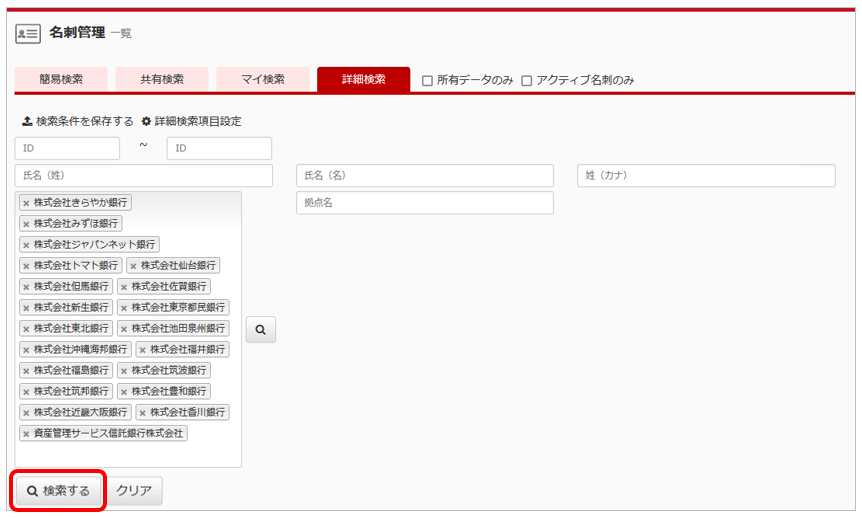Image resolution: width=862 pixels, height=518 pixels.
Task: Remove the 株式会社みずほ銀行 tag
Action: click(26, 224)
